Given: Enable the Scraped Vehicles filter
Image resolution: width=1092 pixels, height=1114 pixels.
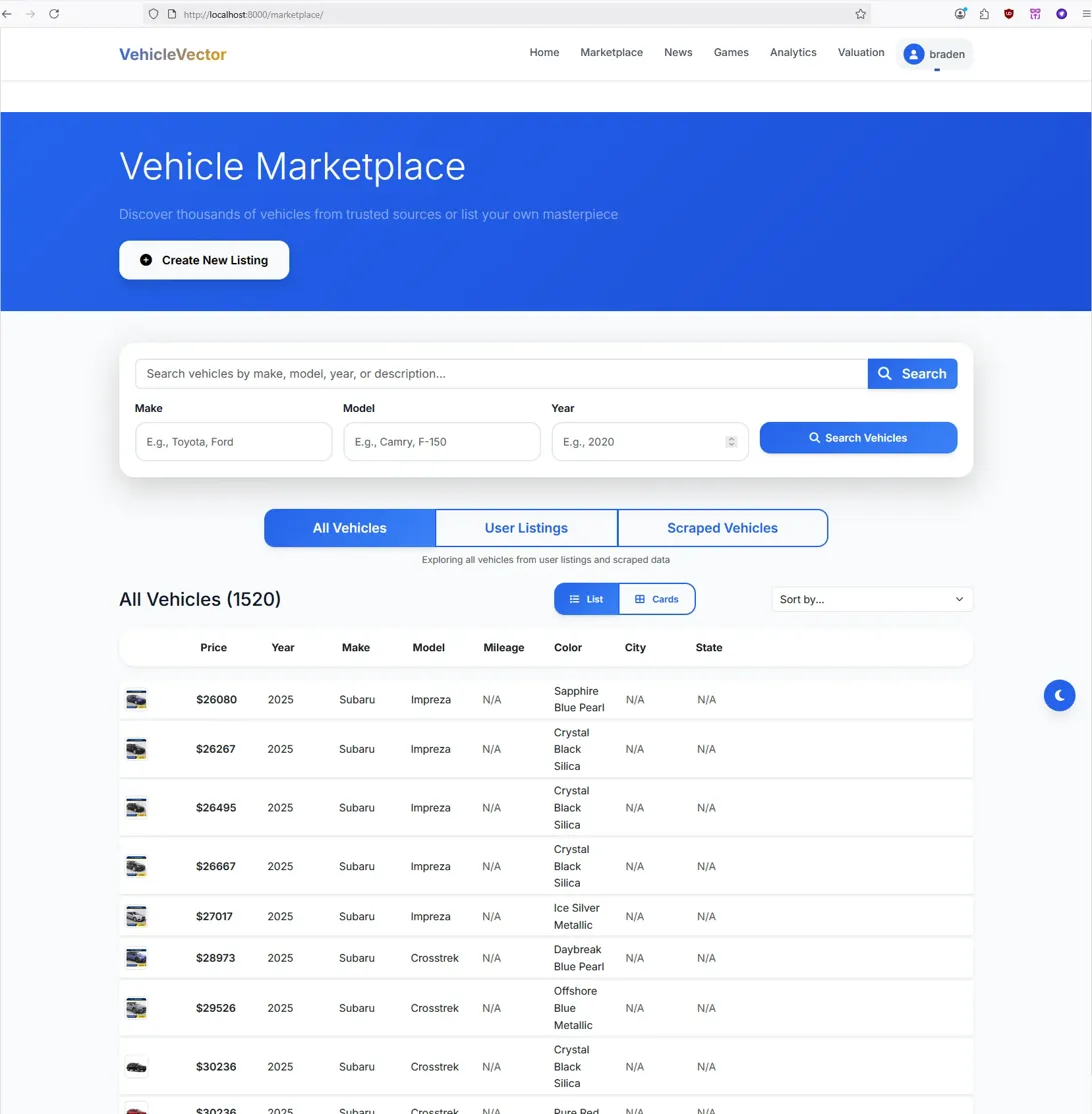Looking at the screenshot, I should tap(722, 527).
